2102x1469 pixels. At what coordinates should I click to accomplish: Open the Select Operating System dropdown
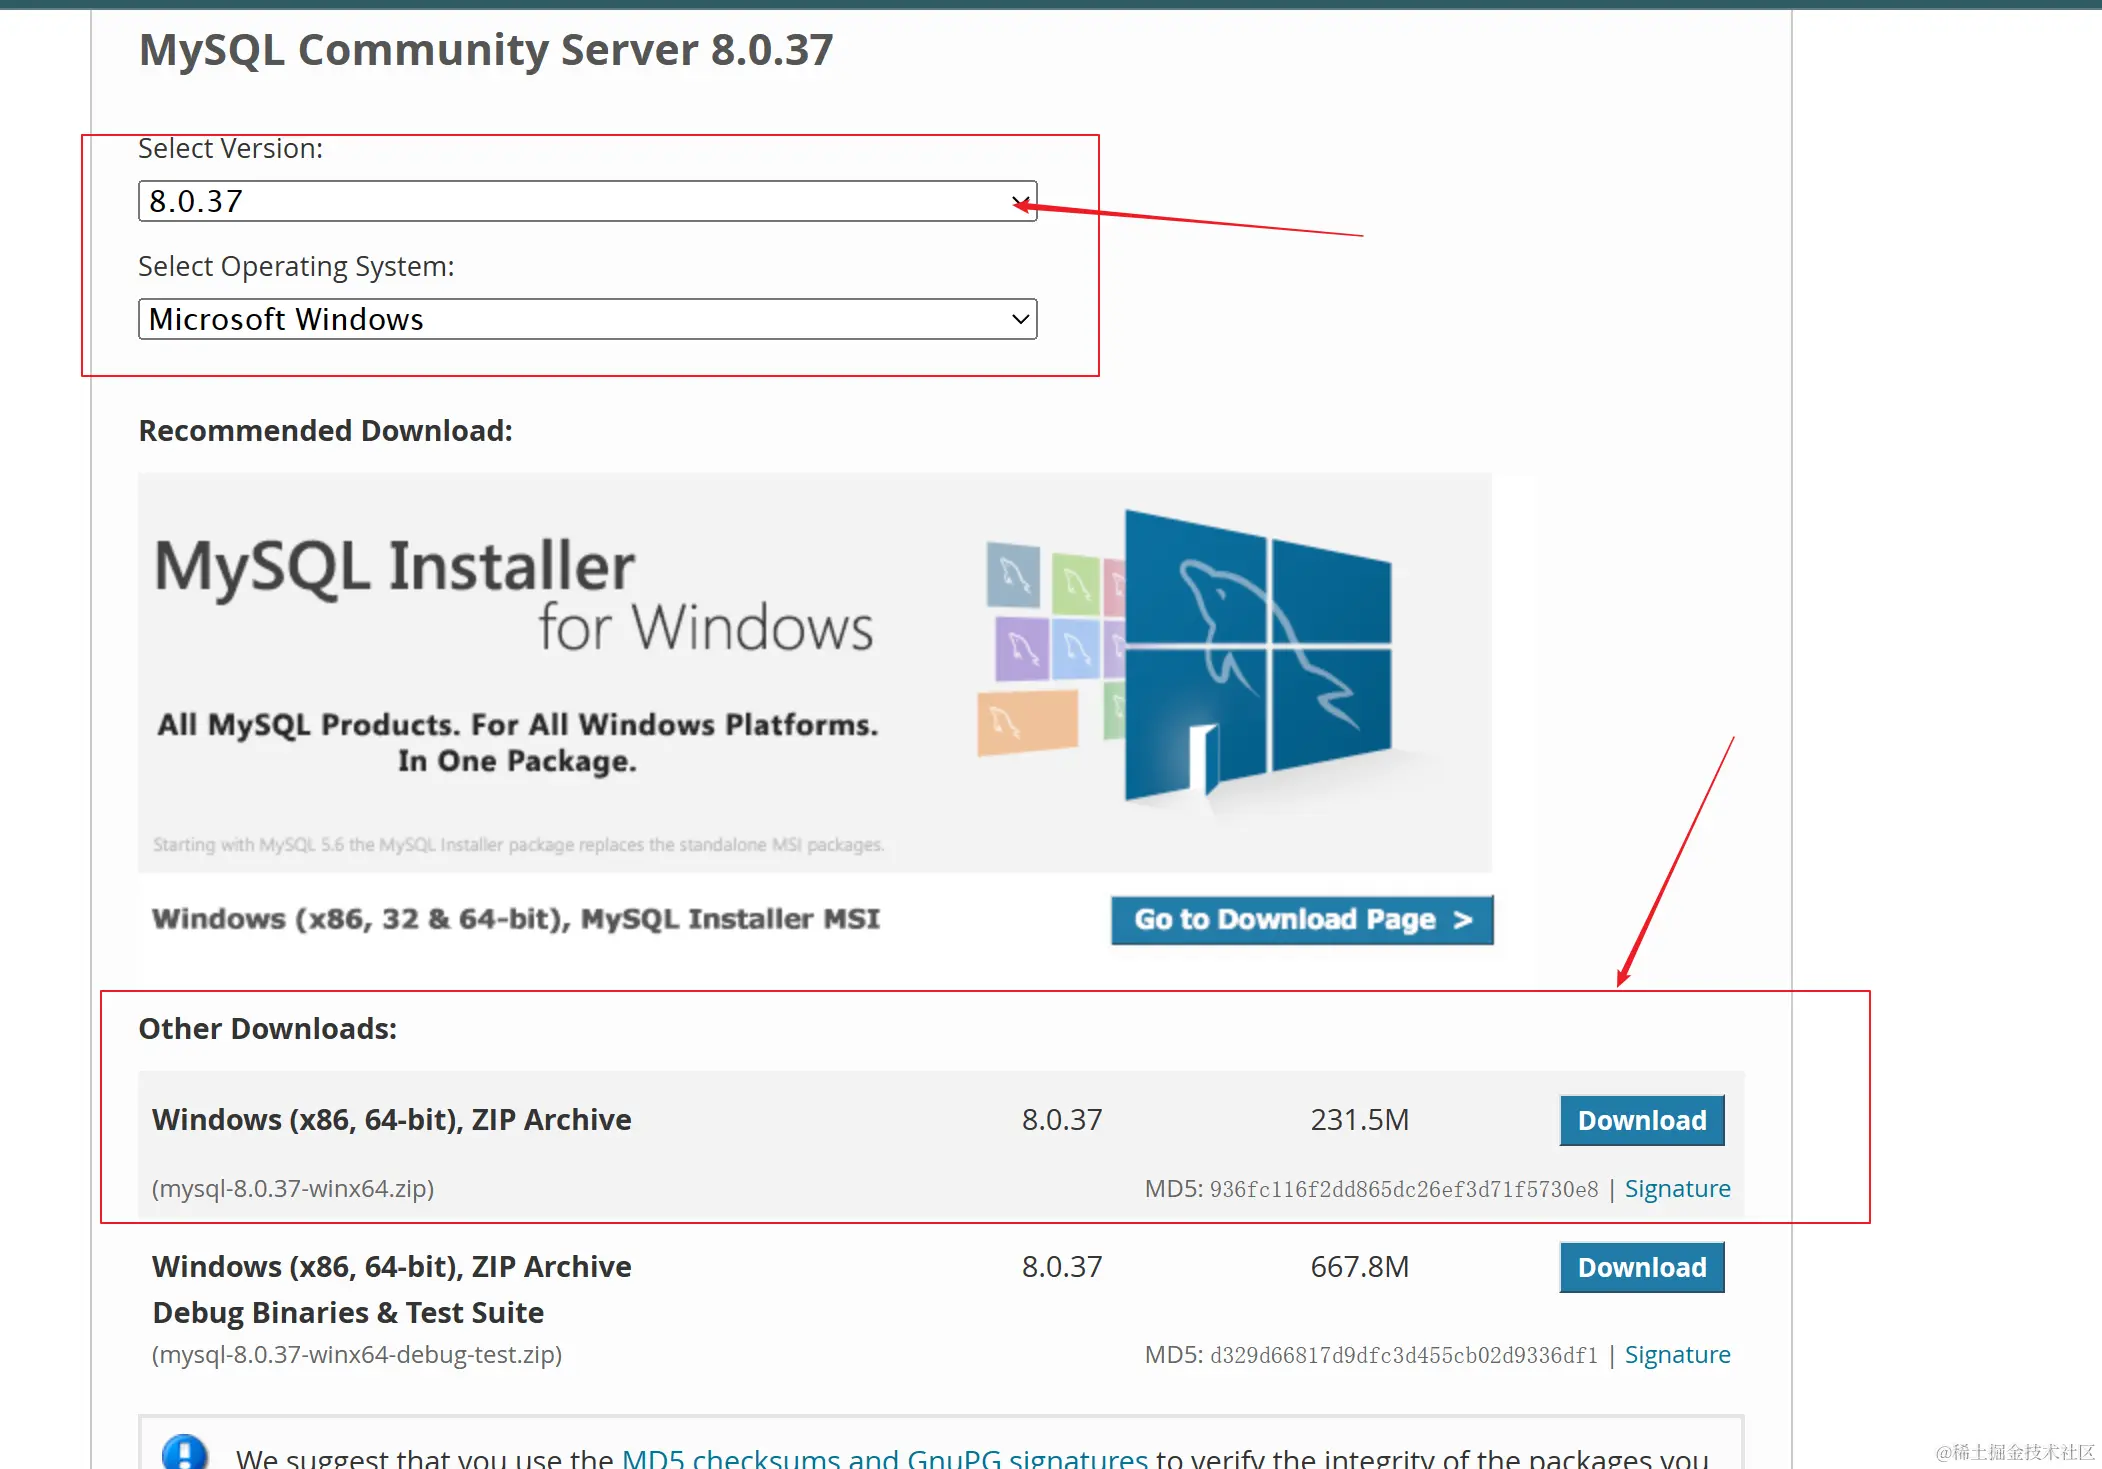click(x=587, y=319)
